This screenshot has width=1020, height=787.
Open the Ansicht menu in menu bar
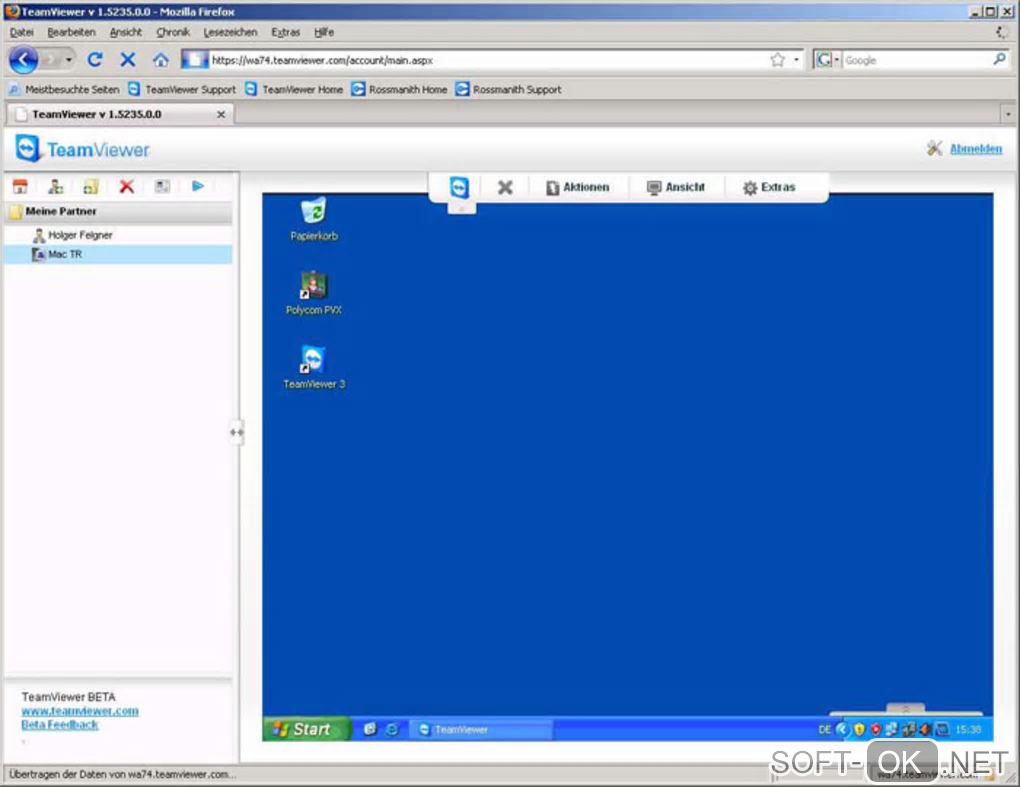point(126,32)
